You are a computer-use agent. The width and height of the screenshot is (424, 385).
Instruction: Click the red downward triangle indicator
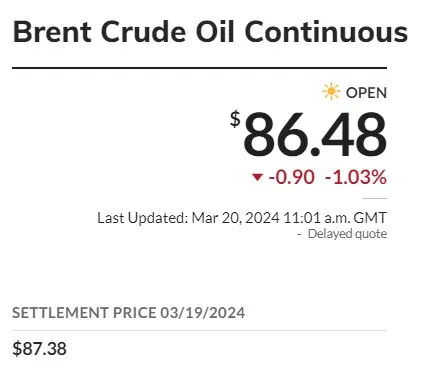tap(257, 177)
